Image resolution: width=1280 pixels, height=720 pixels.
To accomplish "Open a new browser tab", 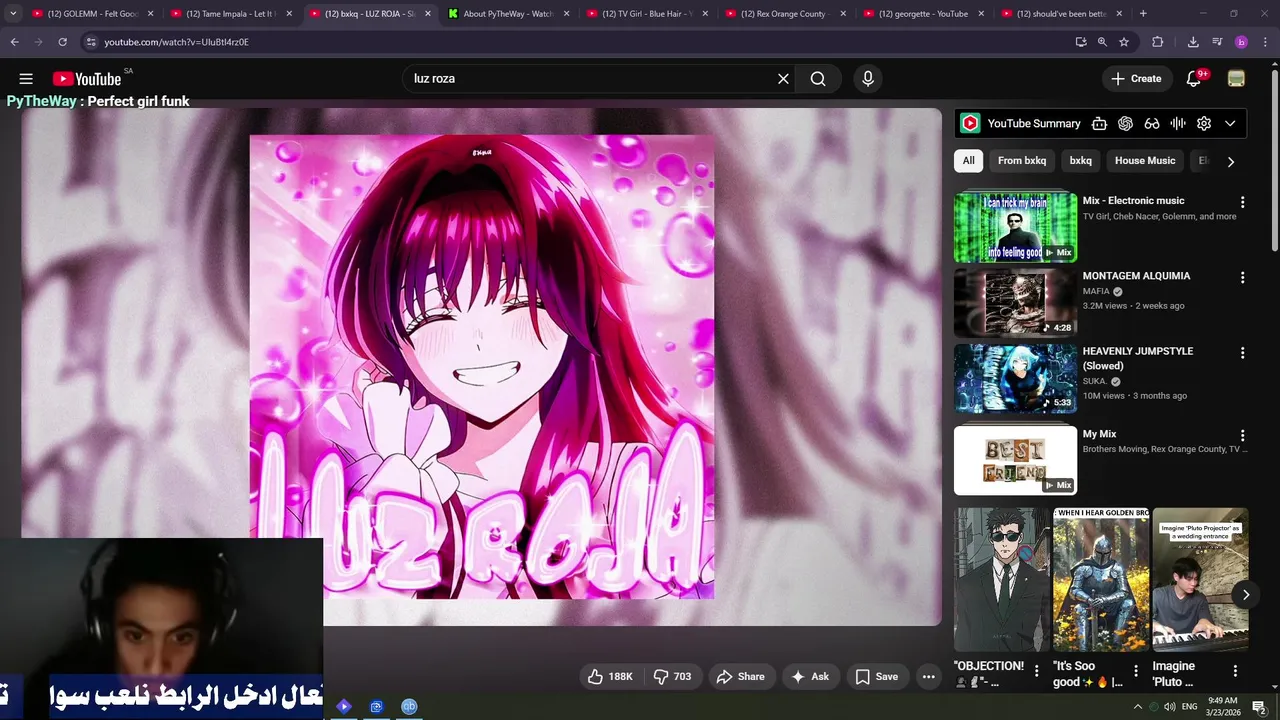I will coord(1143,14).
